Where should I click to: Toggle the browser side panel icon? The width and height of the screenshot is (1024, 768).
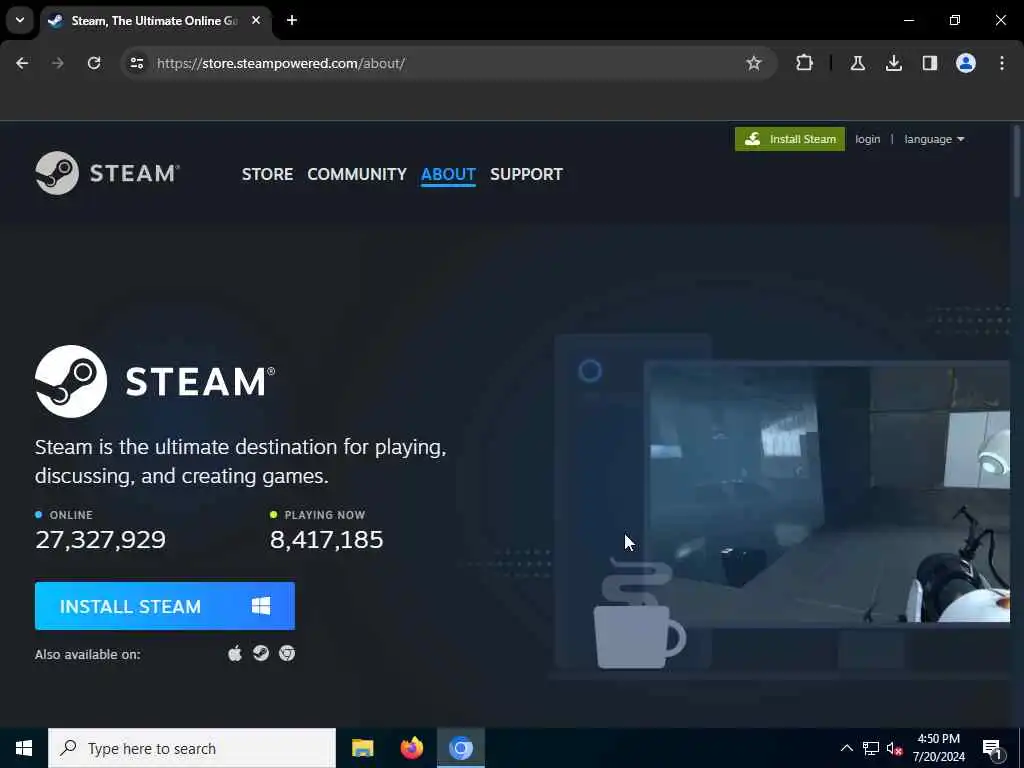pyautogui.click(x=930, y=63)
